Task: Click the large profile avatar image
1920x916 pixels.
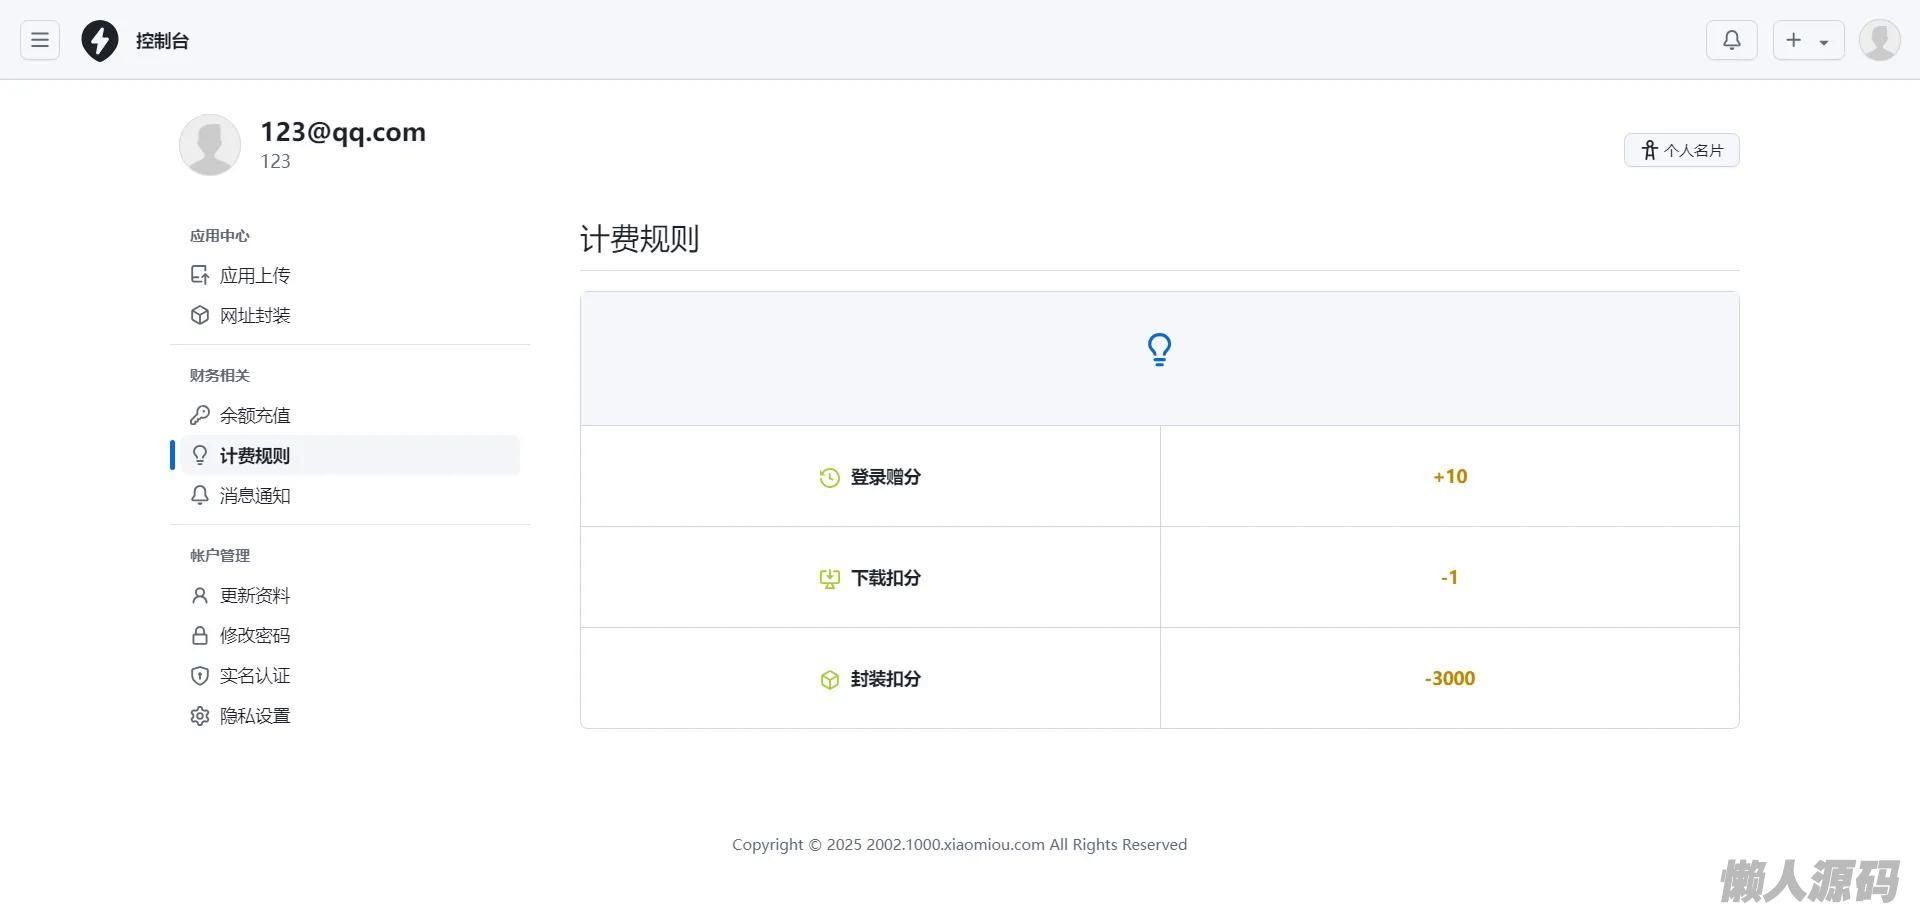Action: 210,145
